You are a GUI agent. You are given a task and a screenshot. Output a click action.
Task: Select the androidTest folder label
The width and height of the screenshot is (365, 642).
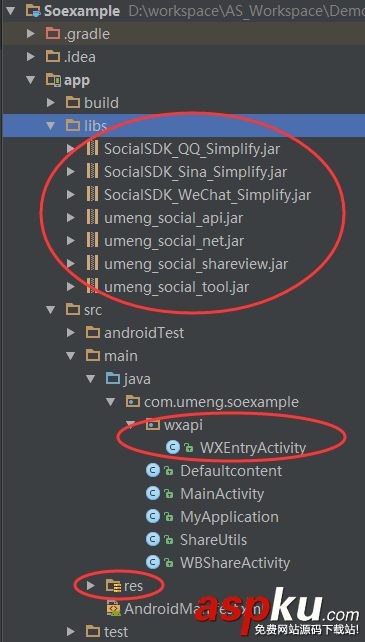144,332
